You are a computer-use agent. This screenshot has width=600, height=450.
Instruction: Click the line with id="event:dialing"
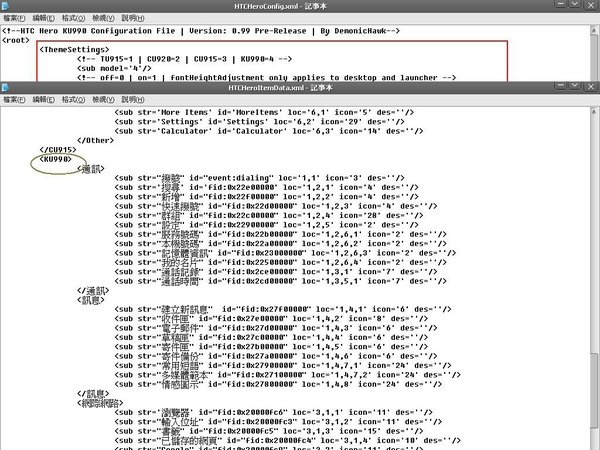click(259, 178)
